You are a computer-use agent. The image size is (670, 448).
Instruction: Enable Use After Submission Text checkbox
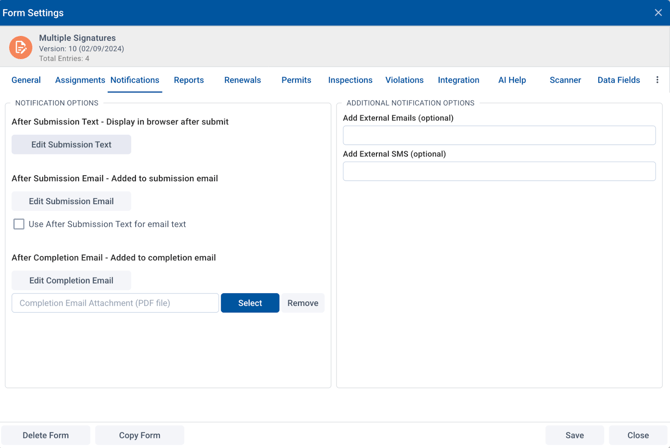tap(19, 224)
